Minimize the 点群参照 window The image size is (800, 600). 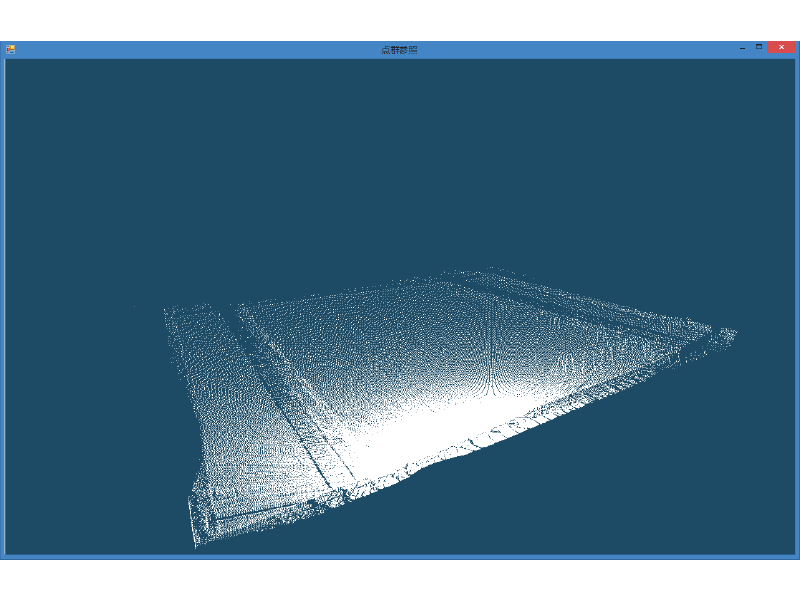742,47
